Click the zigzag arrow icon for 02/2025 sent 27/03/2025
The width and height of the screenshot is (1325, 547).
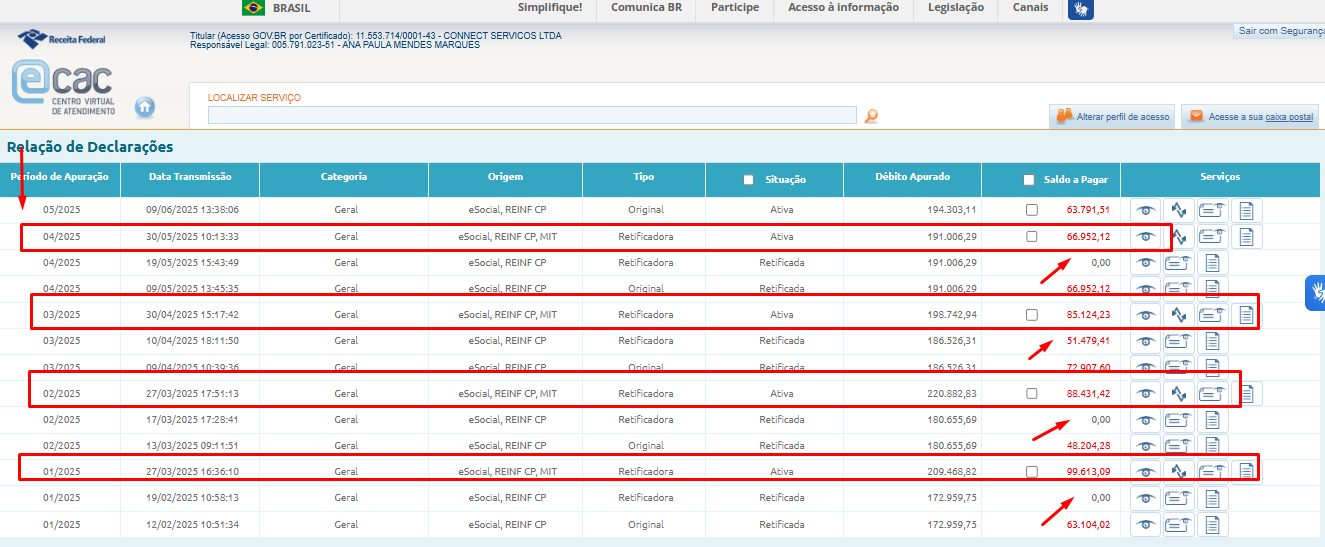pyautogui.click(x=1179, y=393)
